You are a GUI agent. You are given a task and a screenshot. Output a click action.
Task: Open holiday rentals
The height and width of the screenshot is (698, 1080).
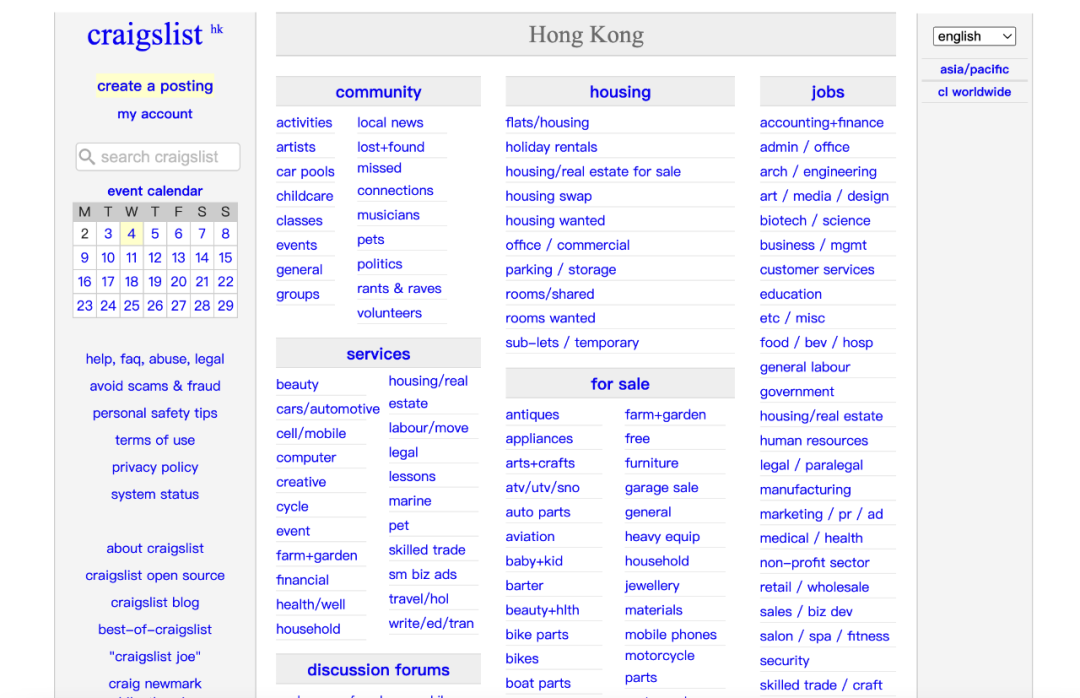[x=551, y=147]
